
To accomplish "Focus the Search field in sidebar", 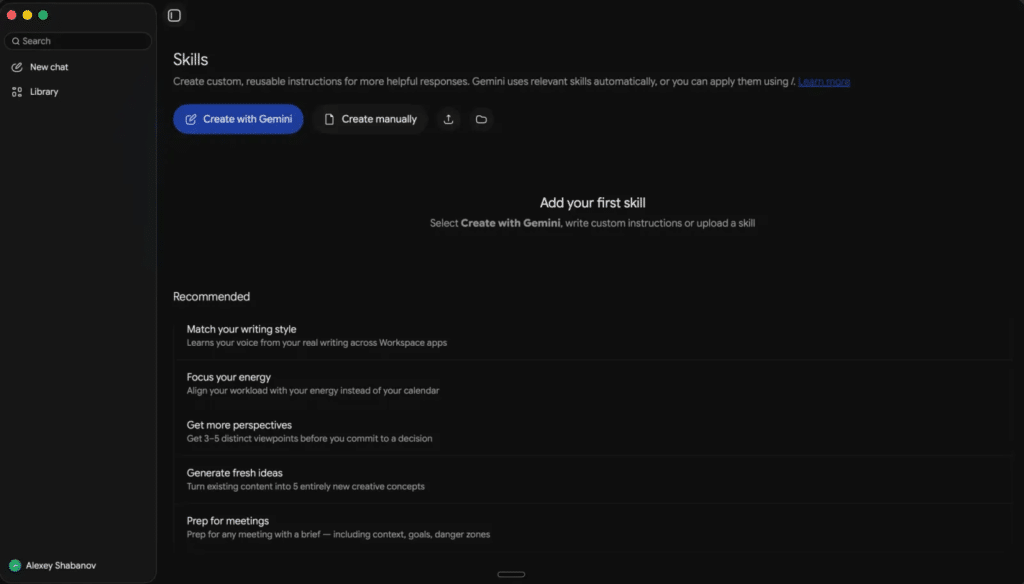I will pos(78,41).
